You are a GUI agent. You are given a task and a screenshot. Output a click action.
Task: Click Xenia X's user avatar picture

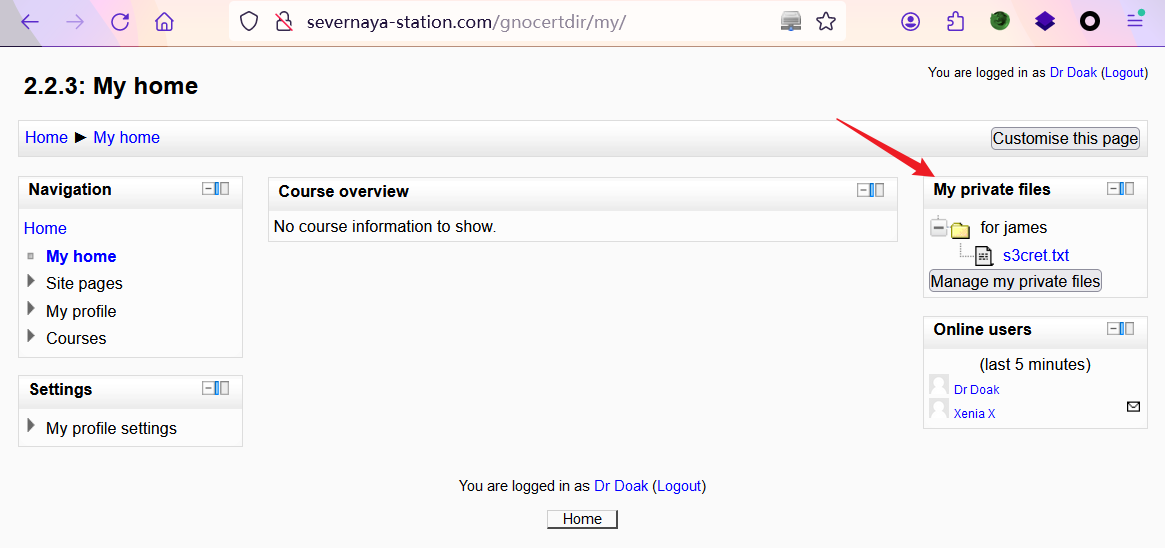click(x=939, y=409)
